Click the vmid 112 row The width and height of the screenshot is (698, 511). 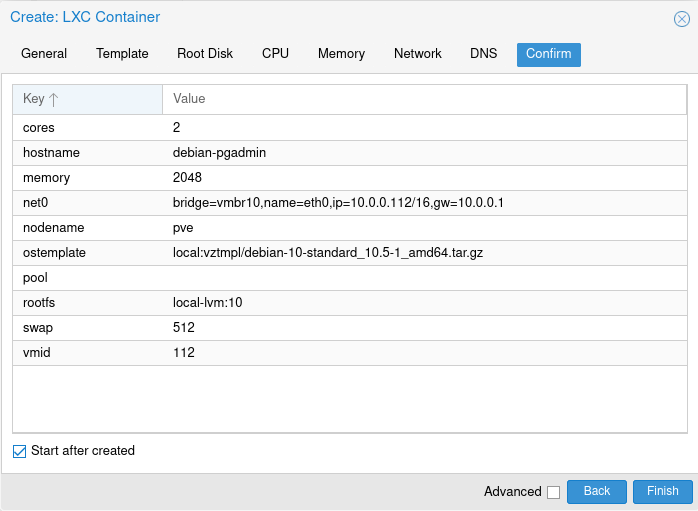coord(350,353)
